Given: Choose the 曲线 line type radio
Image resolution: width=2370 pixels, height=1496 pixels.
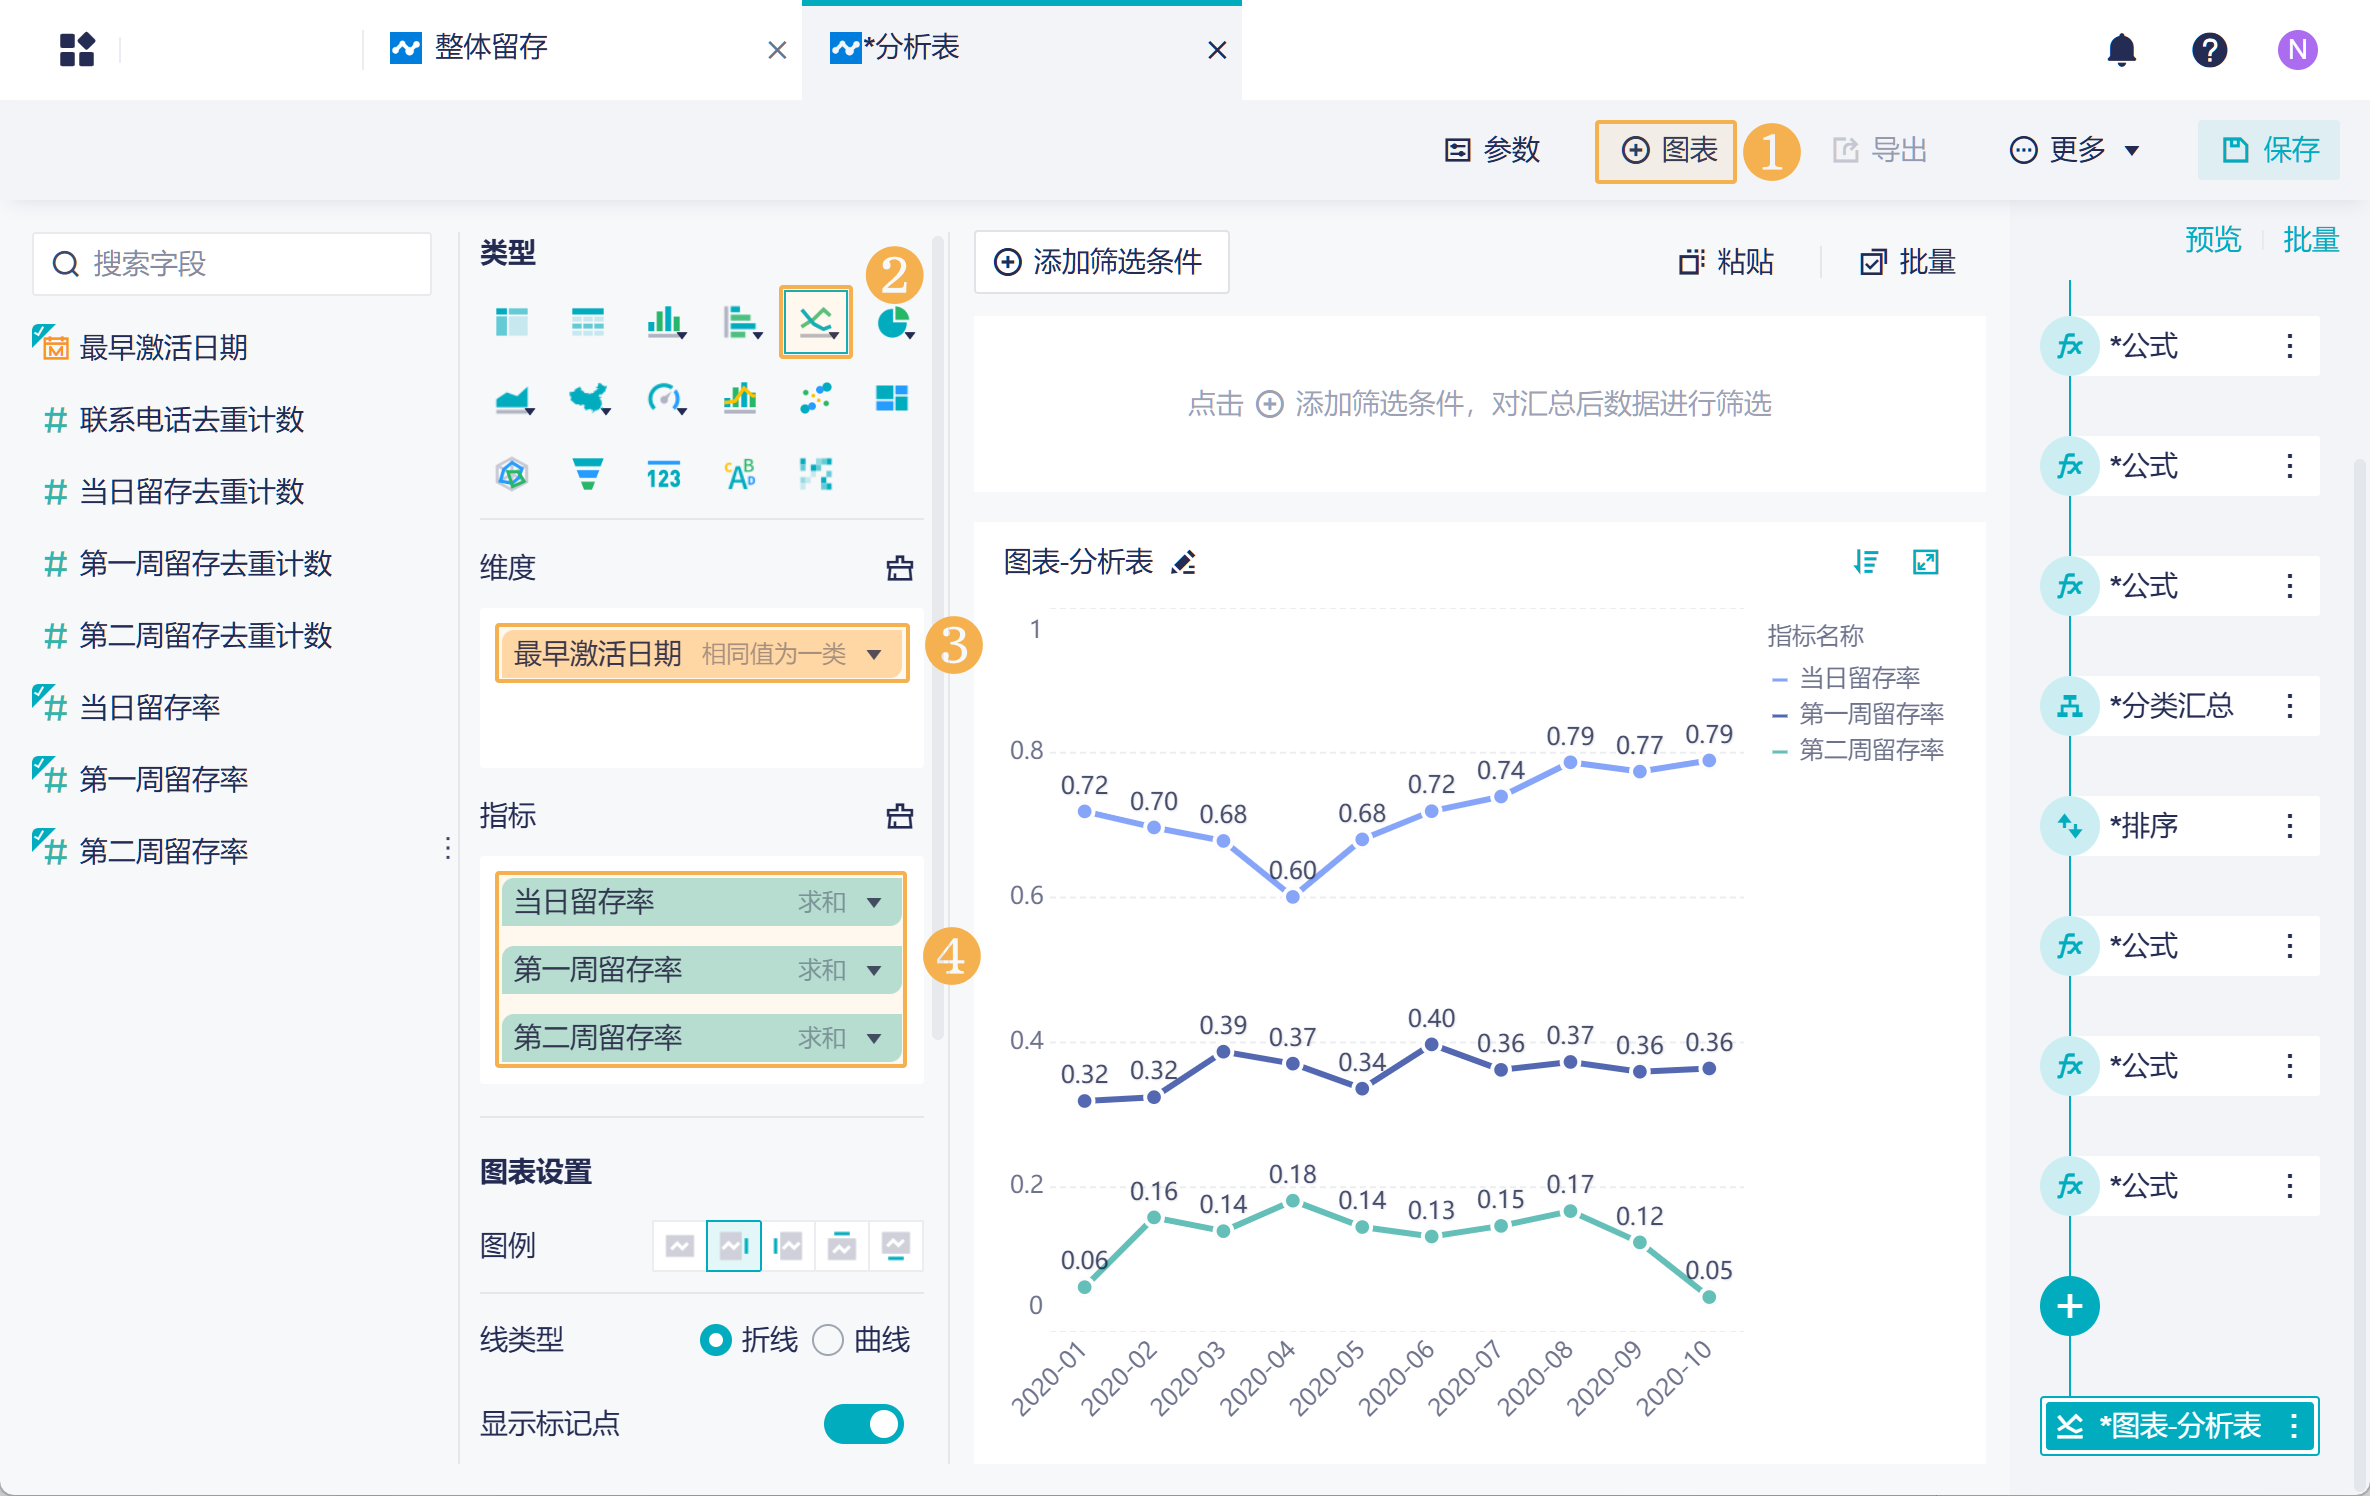Looking at the screenshot, I should [x=828, y=1340].
